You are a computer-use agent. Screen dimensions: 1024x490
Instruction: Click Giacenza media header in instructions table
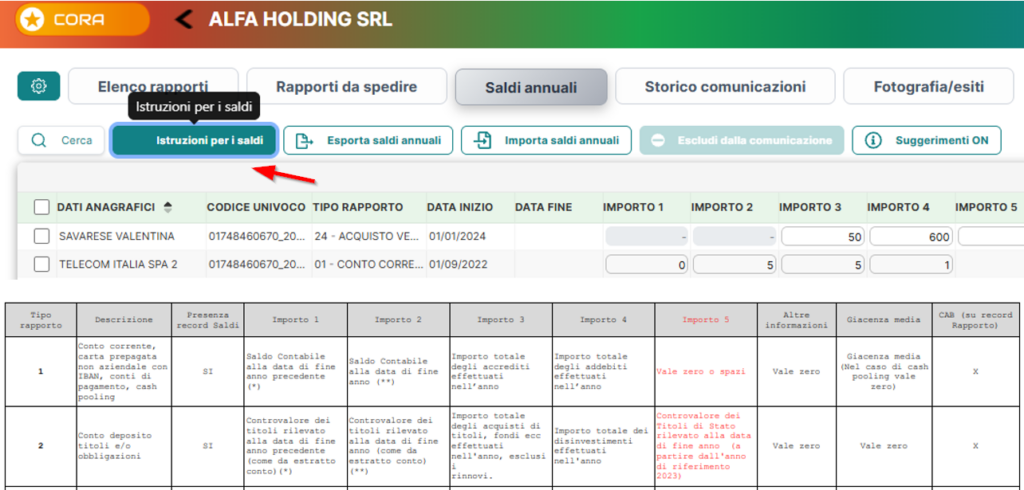884,319
